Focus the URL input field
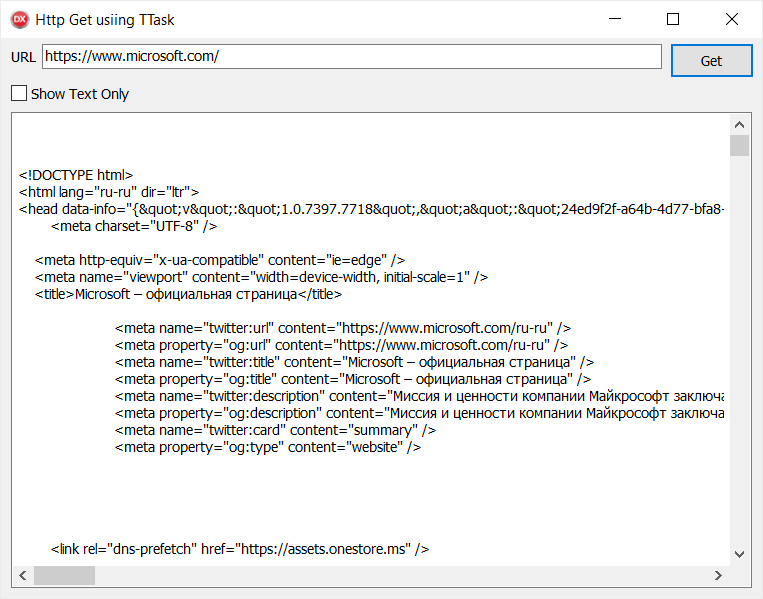Image resolution: width=763 pixels, height=599 pixels. (352, 56)
